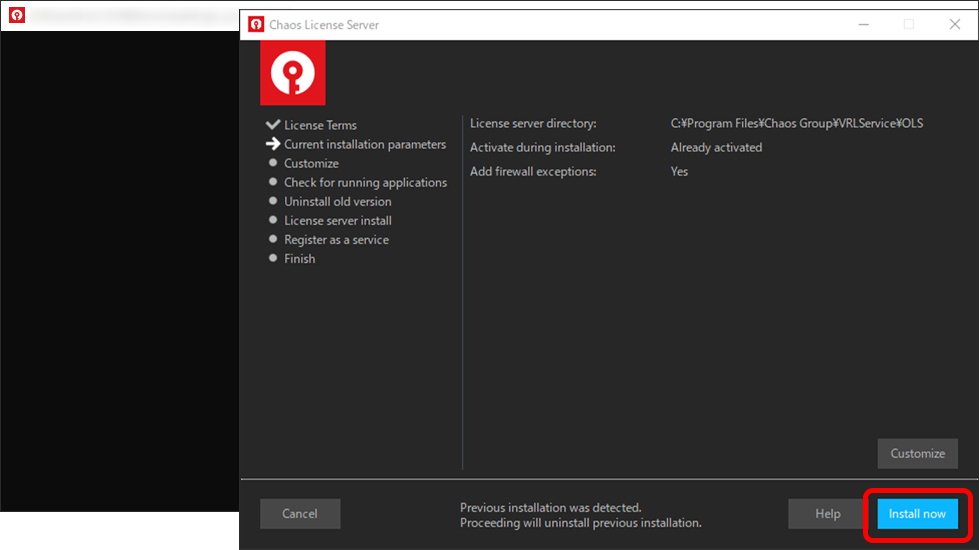
Task: Select Uninstall old version step
Action: coord(338,202)
